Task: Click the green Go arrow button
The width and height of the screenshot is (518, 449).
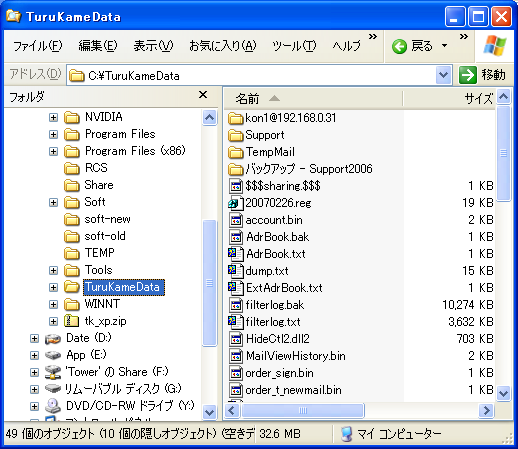Action: 467,75
